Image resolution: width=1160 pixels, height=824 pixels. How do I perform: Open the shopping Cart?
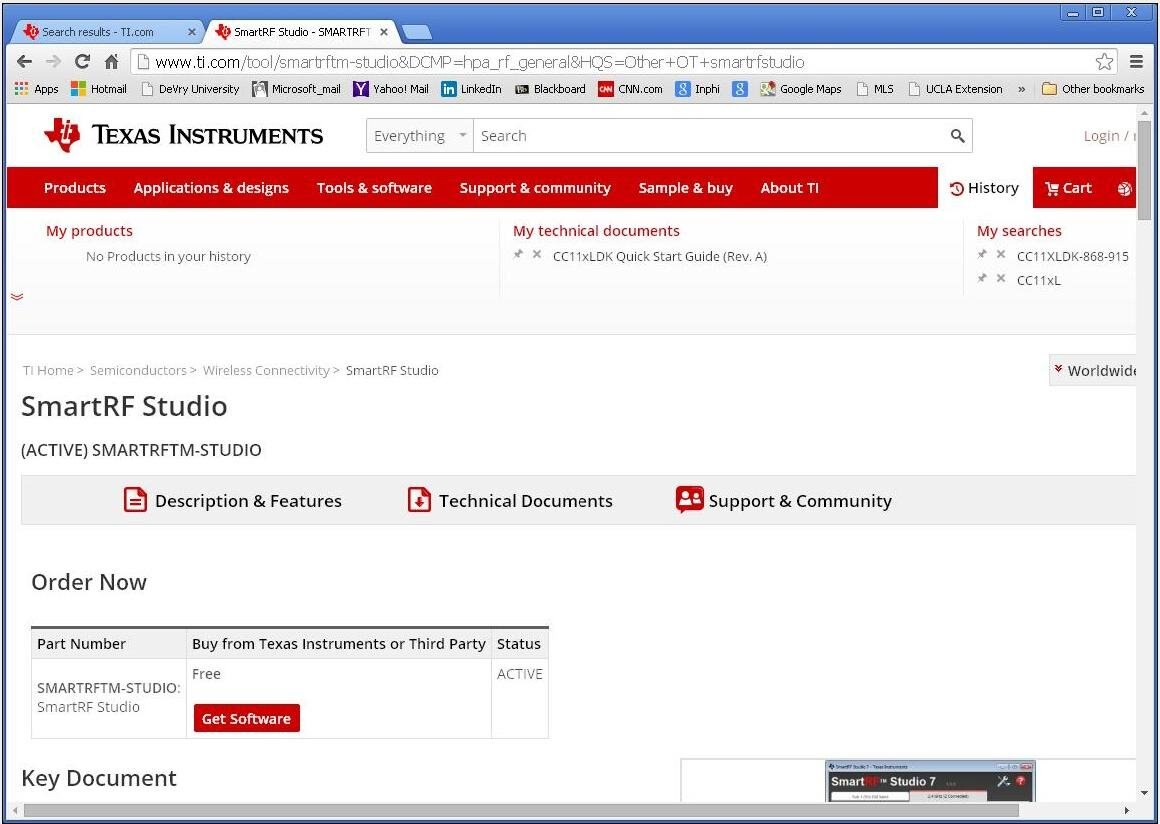[x=1068, y=188]
